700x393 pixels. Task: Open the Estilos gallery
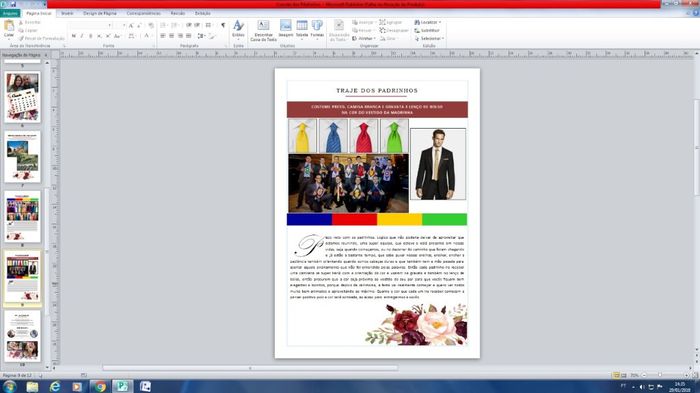pos(238,29)
